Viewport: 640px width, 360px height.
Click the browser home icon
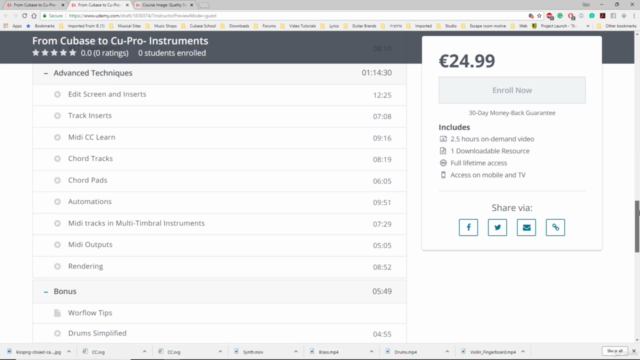tap(34, 16)
